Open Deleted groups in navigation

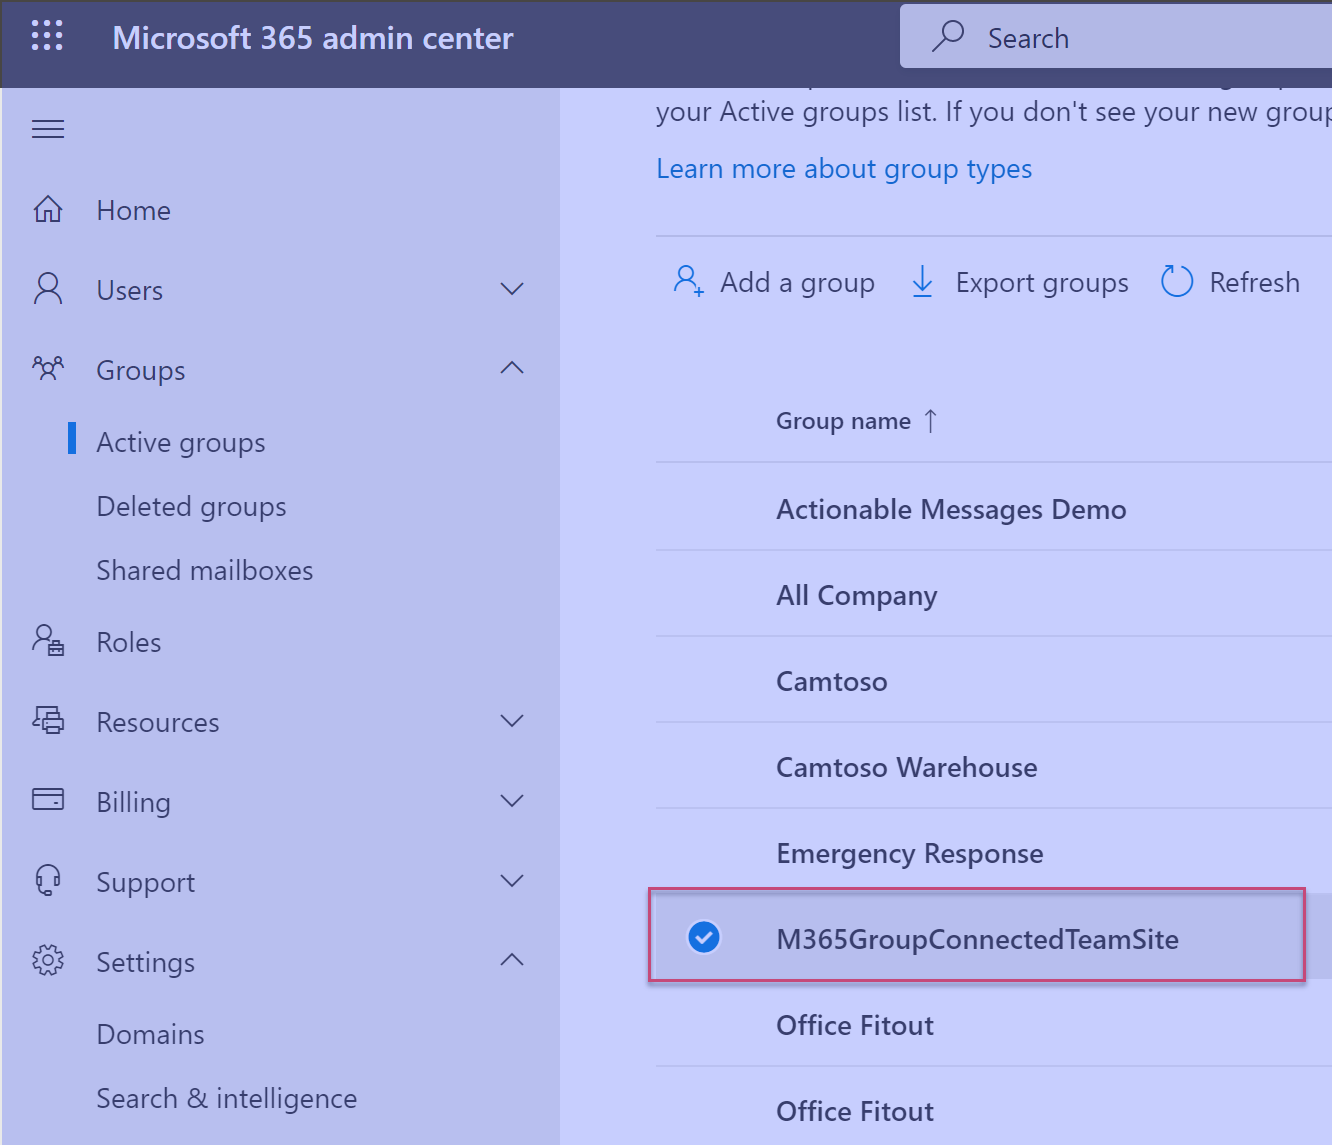191,507
